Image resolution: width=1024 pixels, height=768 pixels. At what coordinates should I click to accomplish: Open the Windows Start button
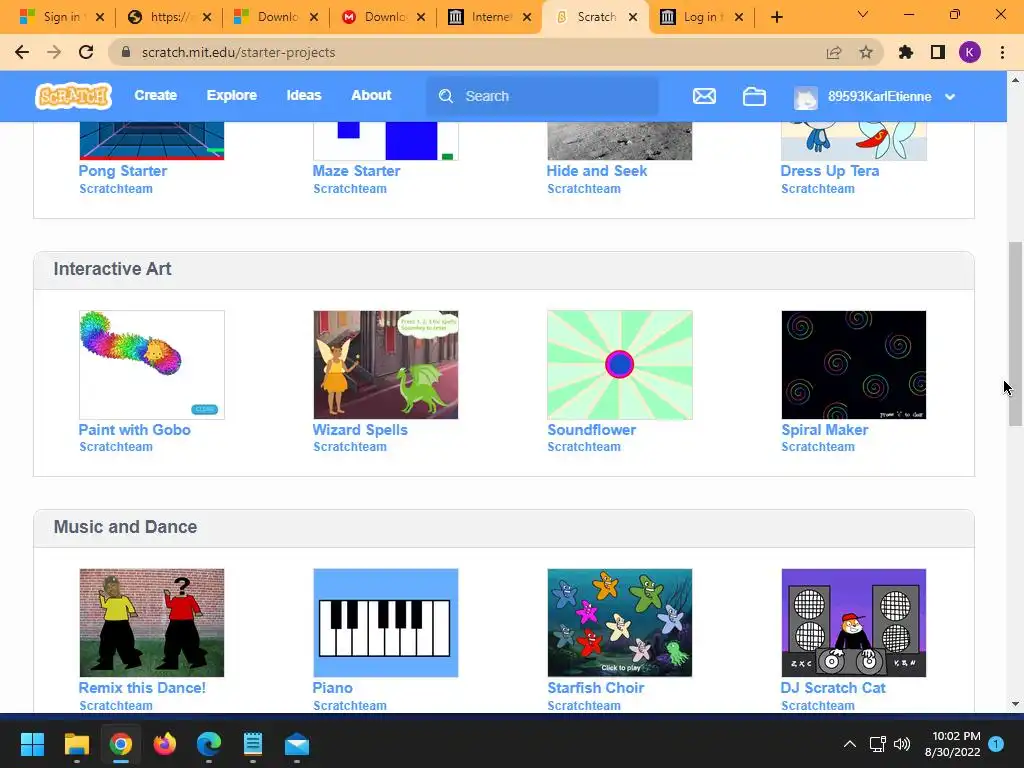tap(32, 744)
